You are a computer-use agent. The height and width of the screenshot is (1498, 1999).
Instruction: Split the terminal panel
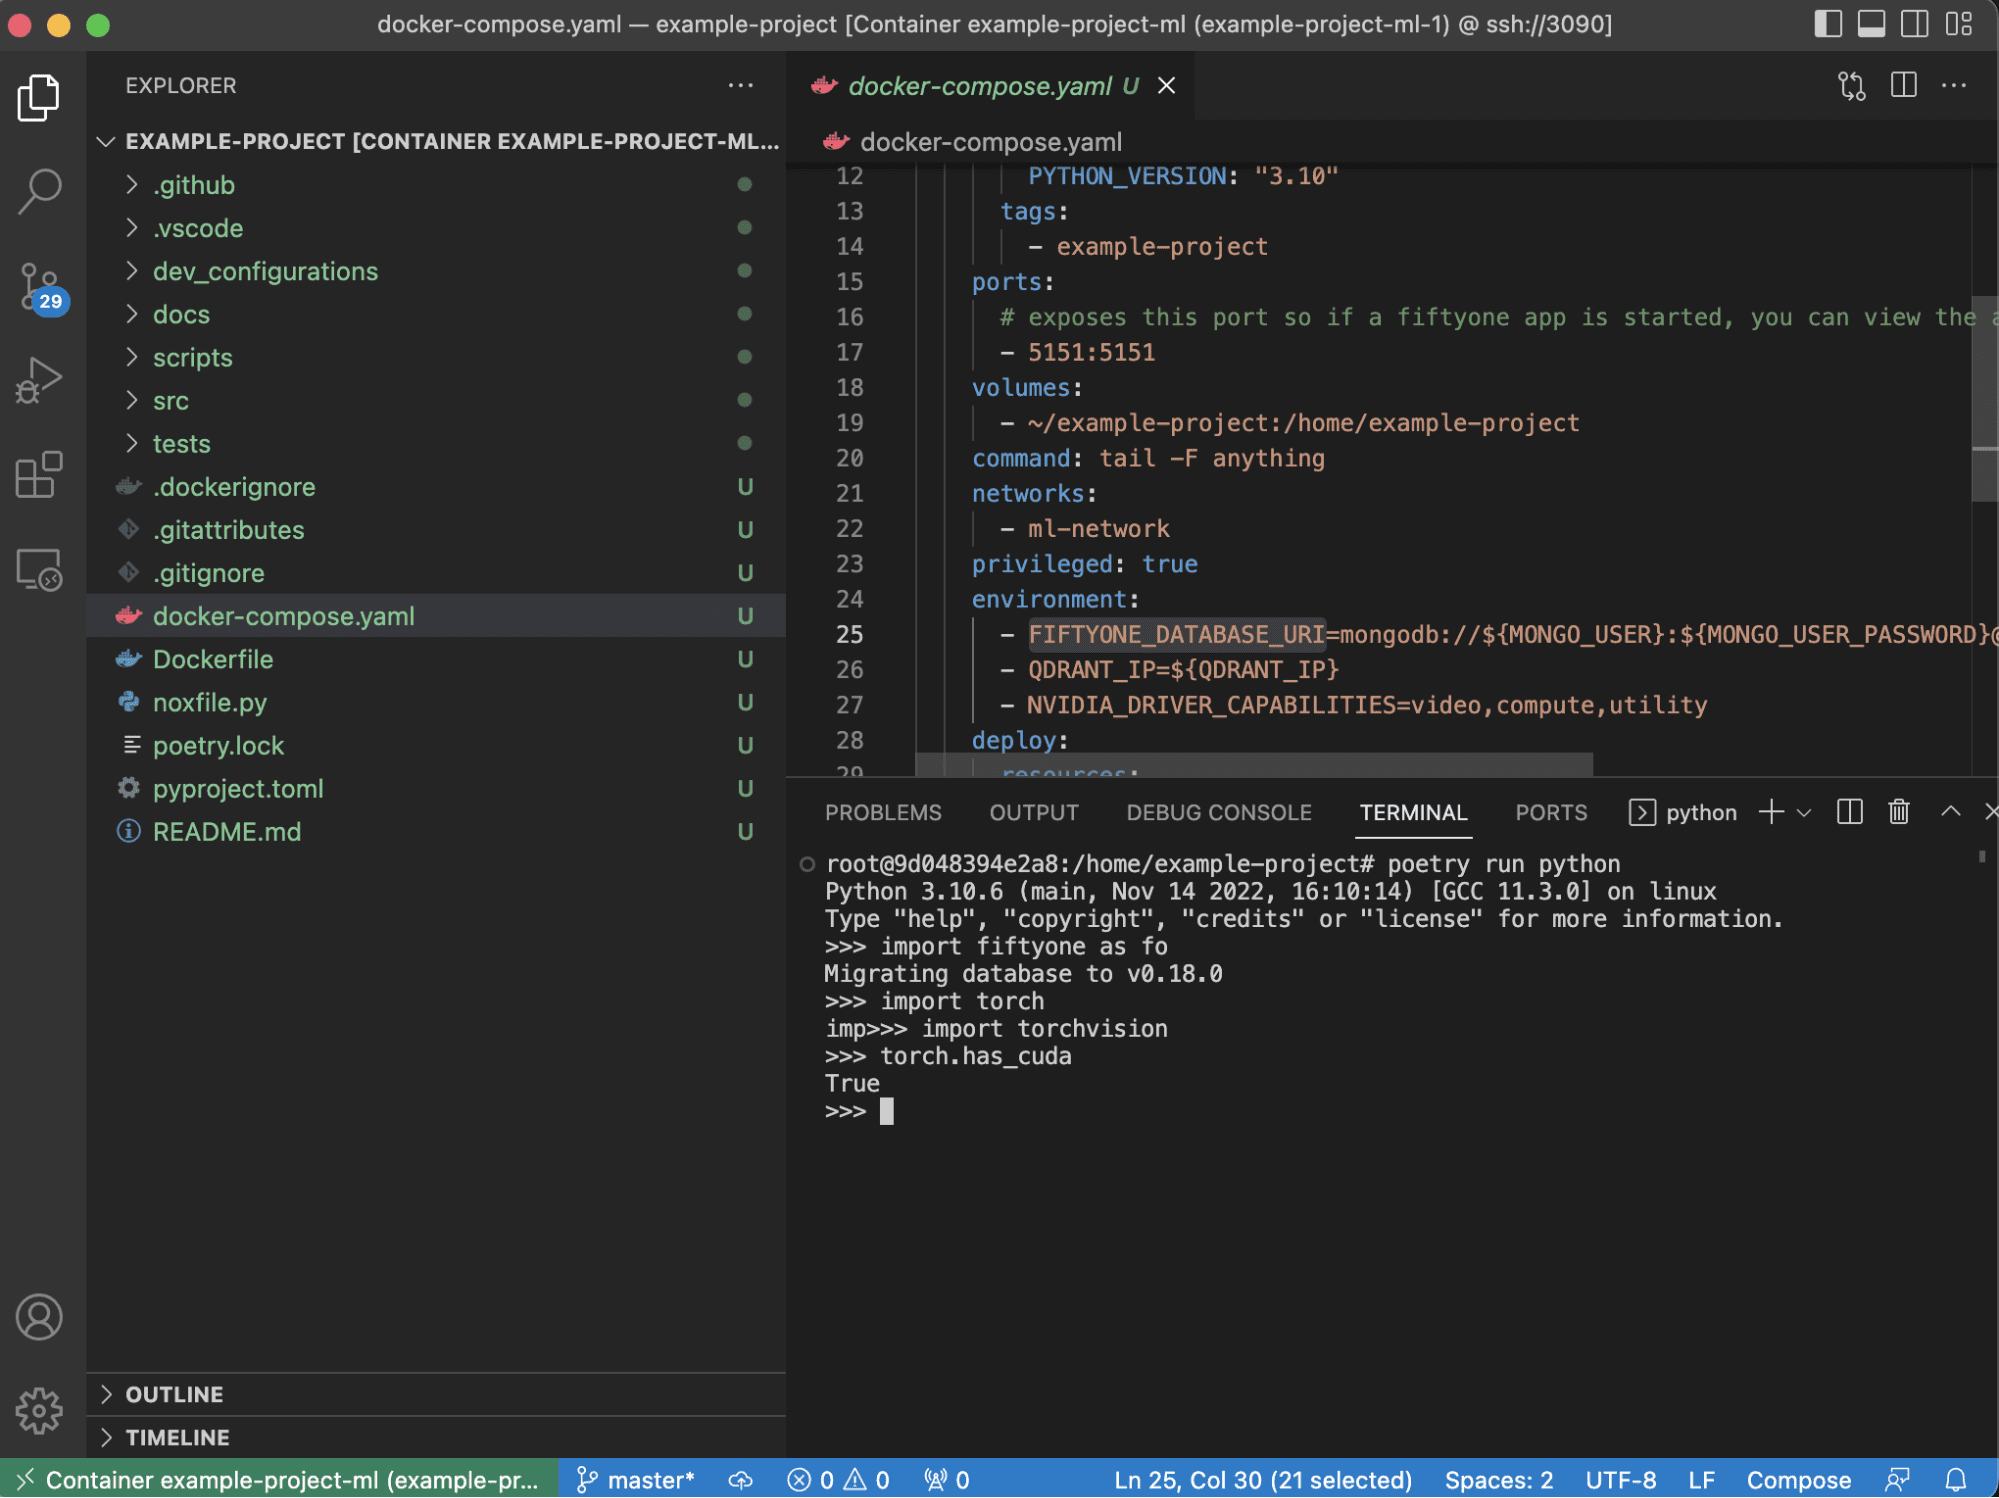coord(1849,812)
